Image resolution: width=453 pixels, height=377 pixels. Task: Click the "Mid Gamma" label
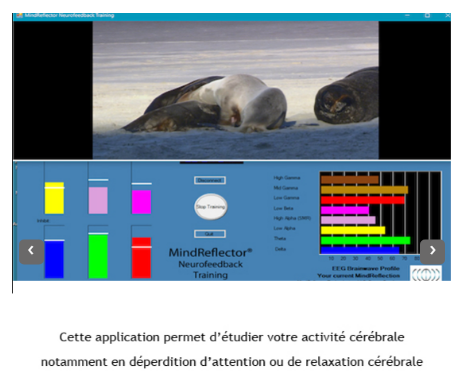click(x=286, y=188)
